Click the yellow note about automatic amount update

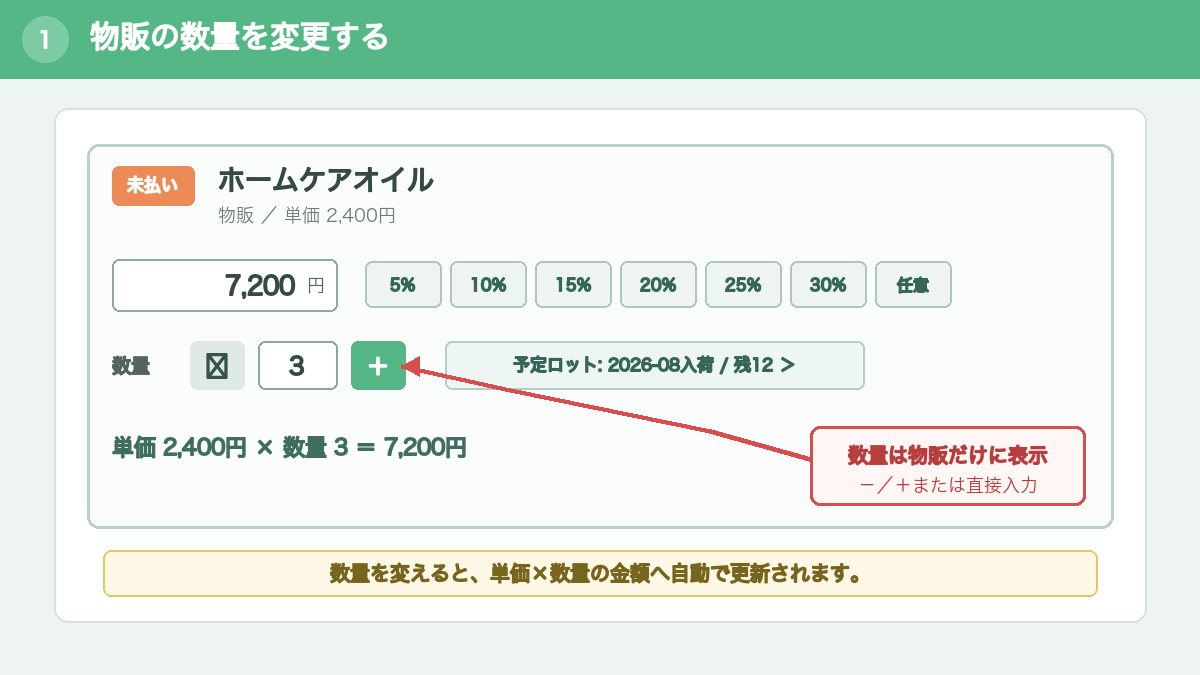coord(600,574)
